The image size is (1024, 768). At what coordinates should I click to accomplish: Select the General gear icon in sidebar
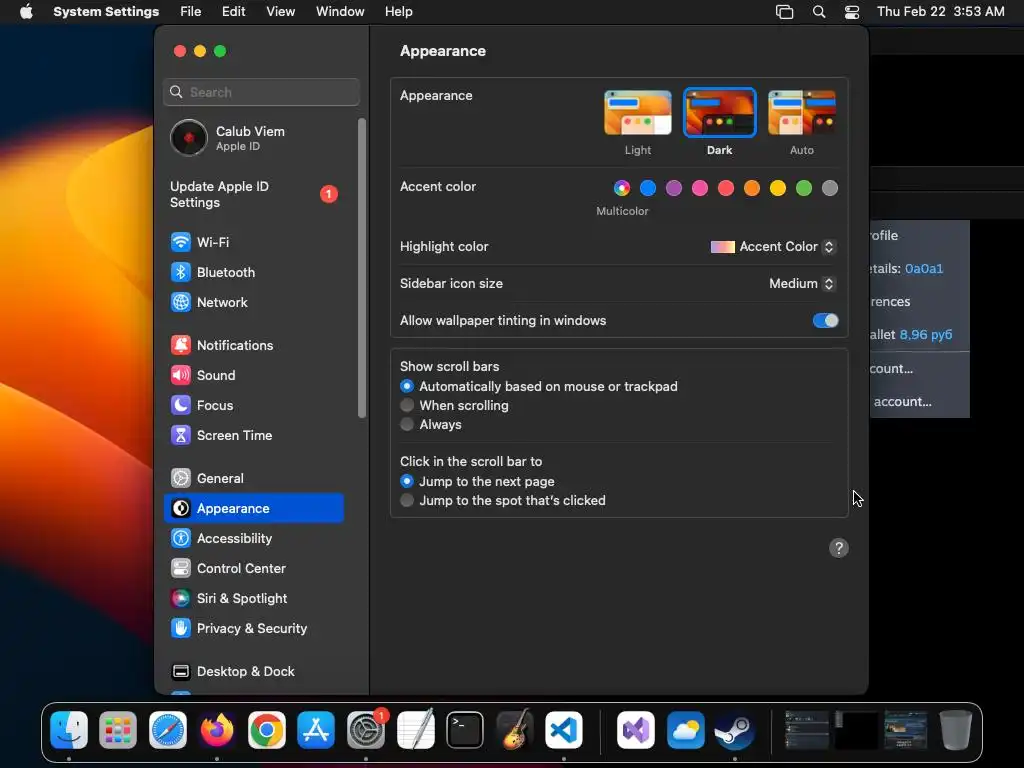coord(181,479)
